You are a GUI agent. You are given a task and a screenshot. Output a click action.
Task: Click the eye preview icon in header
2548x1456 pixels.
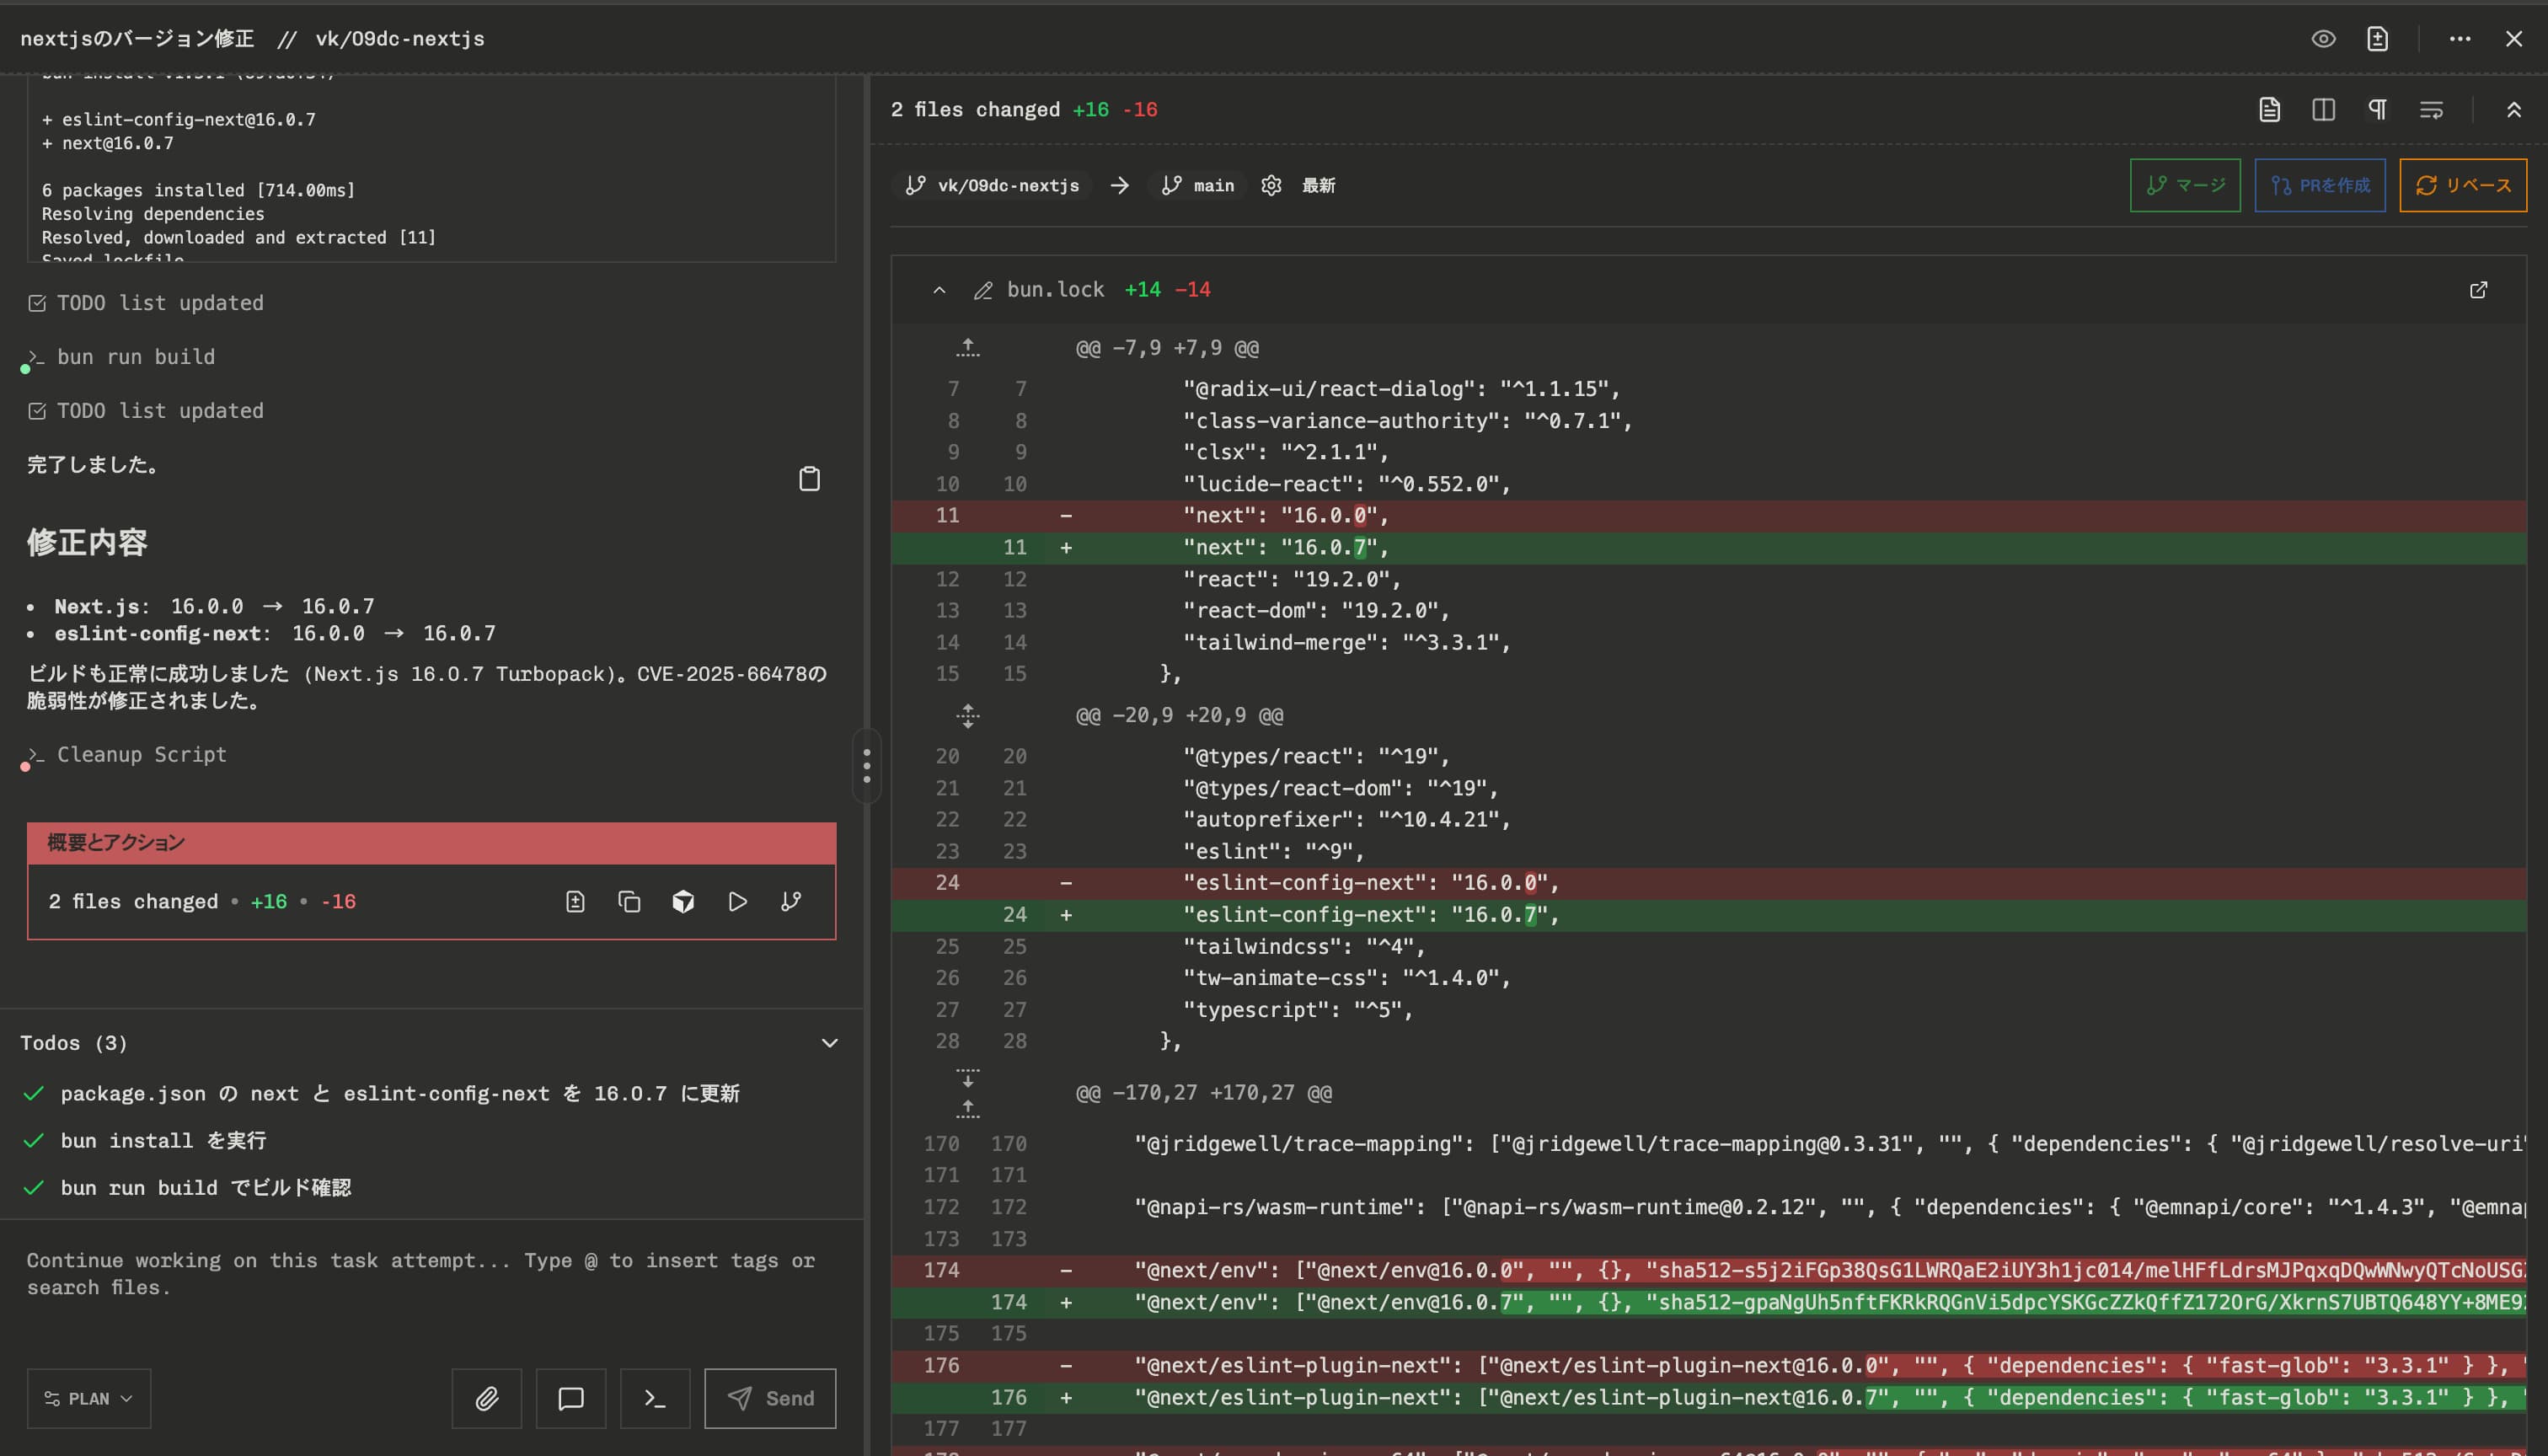pos(2323,39)
